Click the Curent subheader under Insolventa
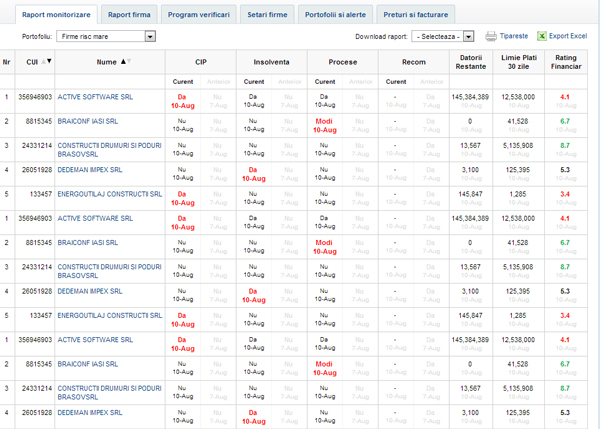 coord(254,82)
